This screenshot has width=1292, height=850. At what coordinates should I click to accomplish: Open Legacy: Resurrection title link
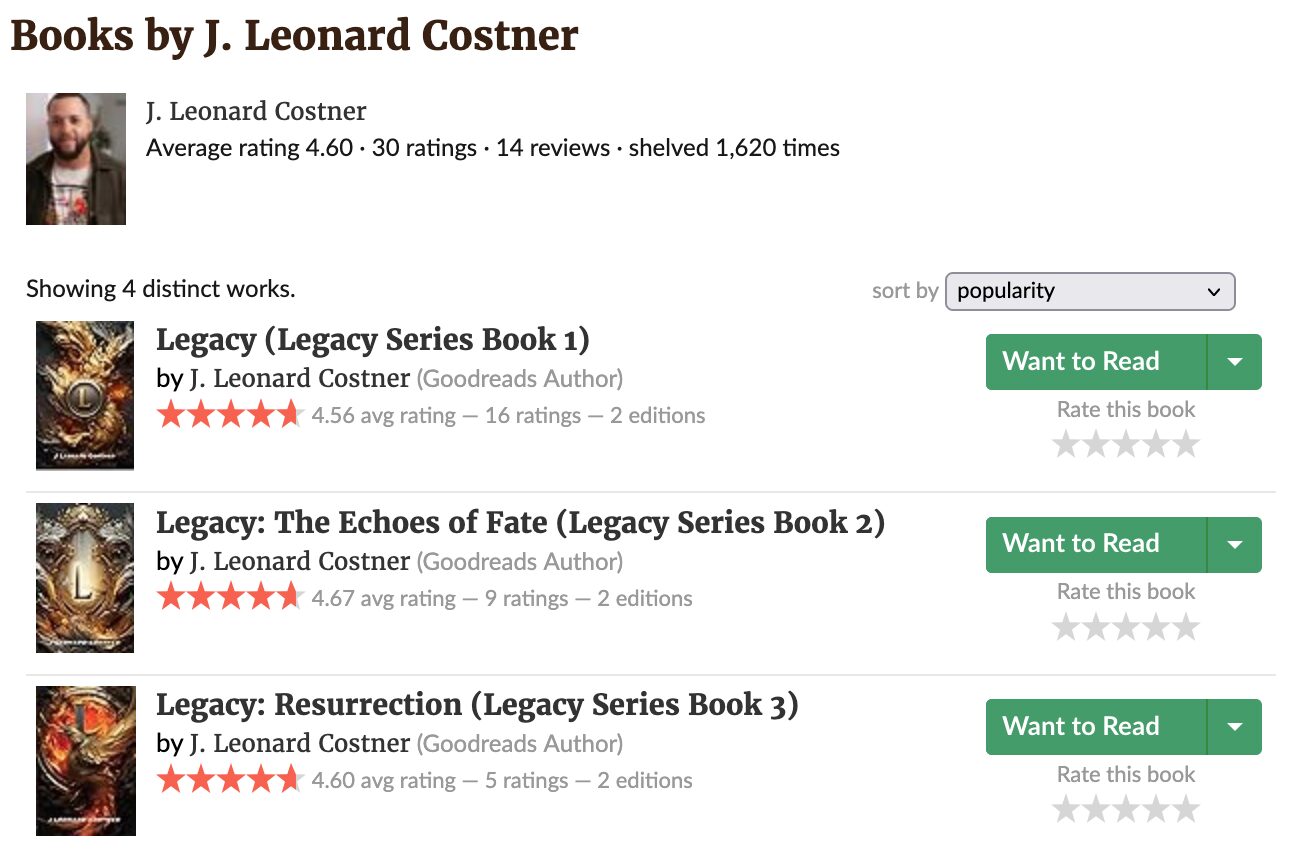pyautogui.click(x=477, y=705)
